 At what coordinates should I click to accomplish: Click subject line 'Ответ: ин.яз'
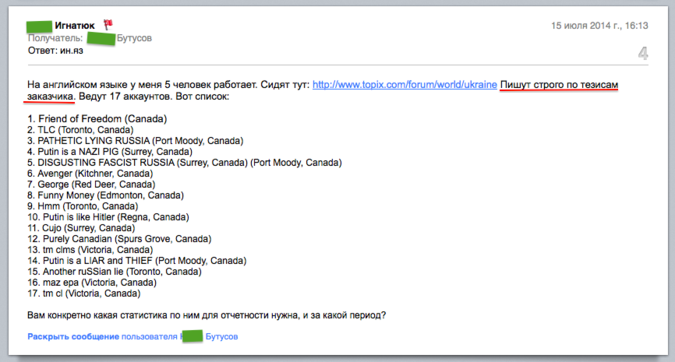pos(56,51)
